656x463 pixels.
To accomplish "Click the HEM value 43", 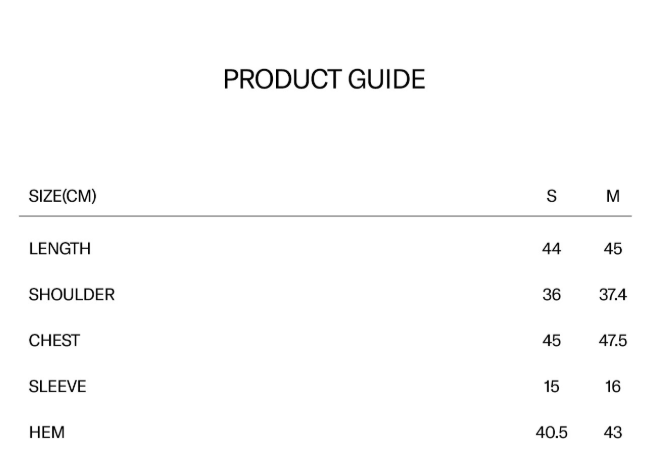I will point(613,433).
